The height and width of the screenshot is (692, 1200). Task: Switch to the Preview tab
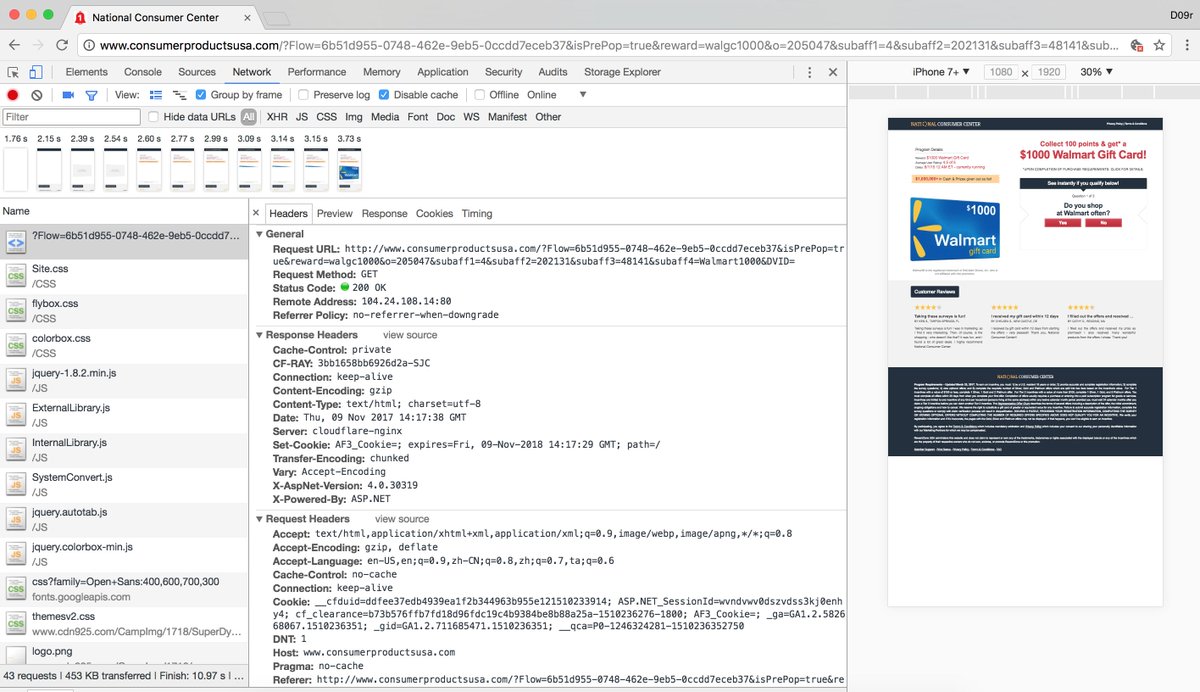point(335,213)
